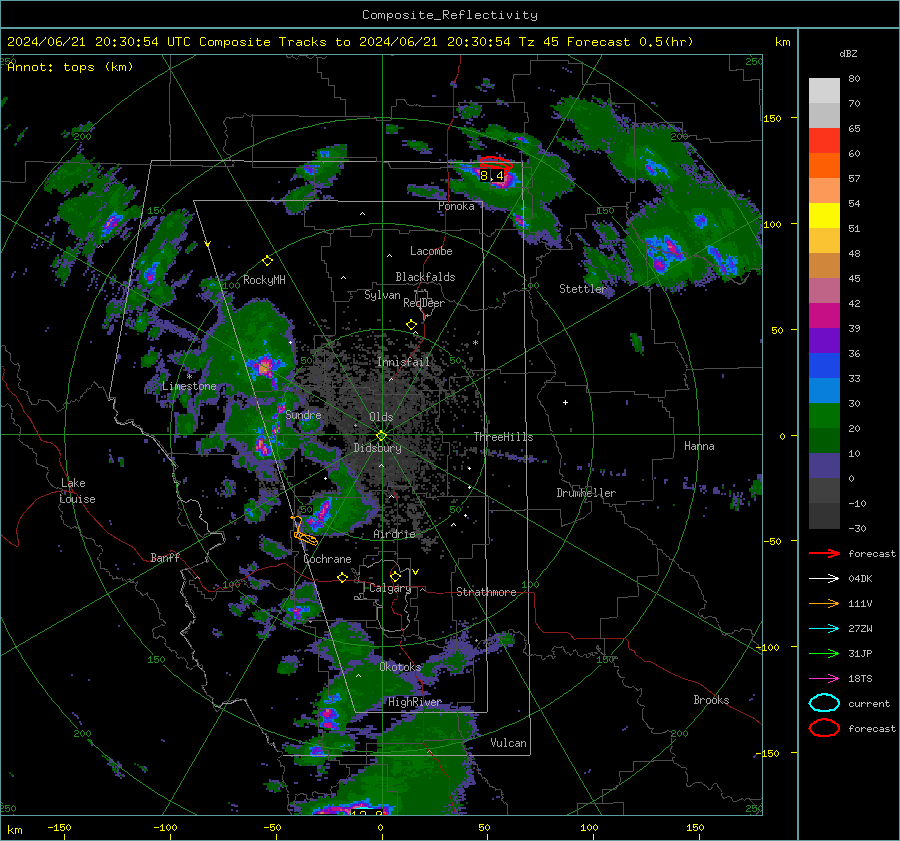Image resolution: width=900 pixels, height=841 pixels.
Task: Click the light blue 33-30 dBZ swatch
Action: (x=824, y=391)
